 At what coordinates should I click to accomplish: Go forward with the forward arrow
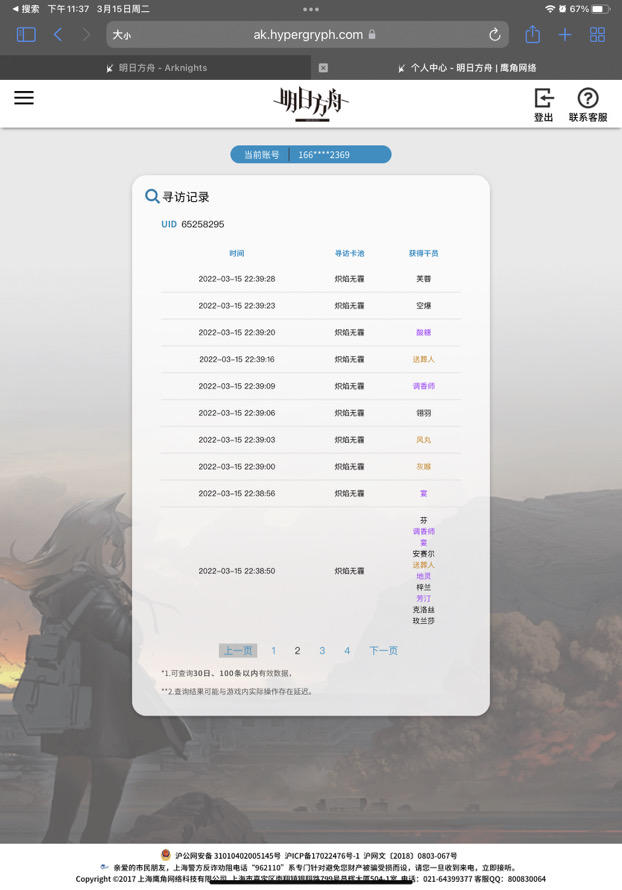pyautogui.click(x=86, y=35)
